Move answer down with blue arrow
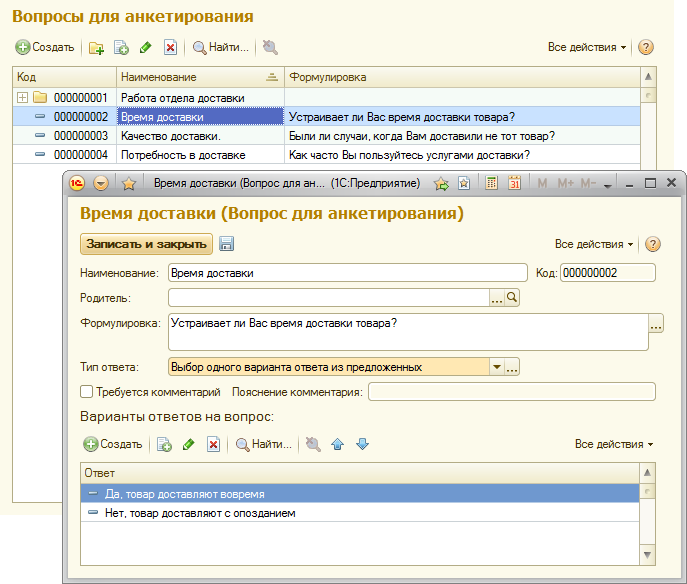 [x=362, y=444]
